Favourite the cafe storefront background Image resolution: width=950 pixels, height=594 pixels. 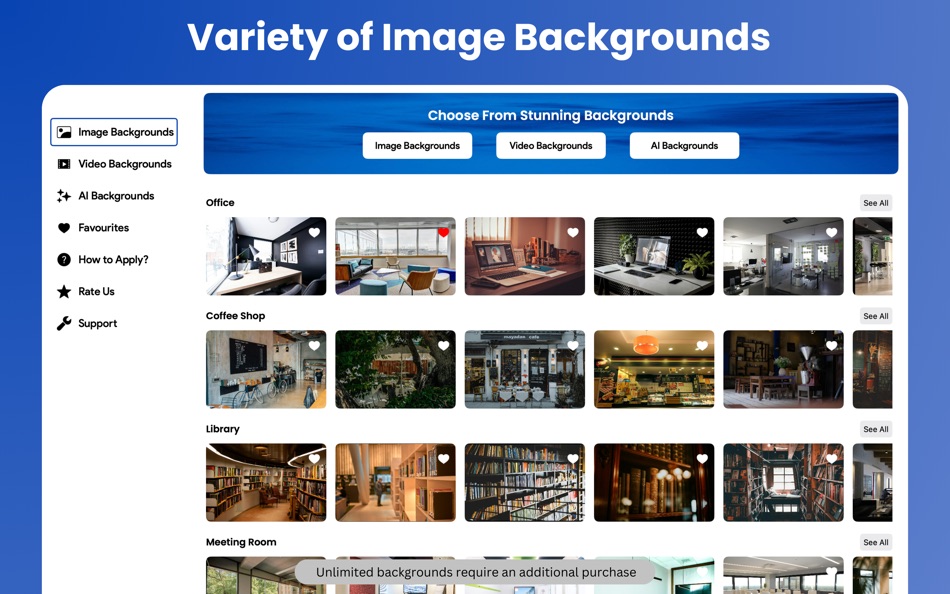point(573,345)
